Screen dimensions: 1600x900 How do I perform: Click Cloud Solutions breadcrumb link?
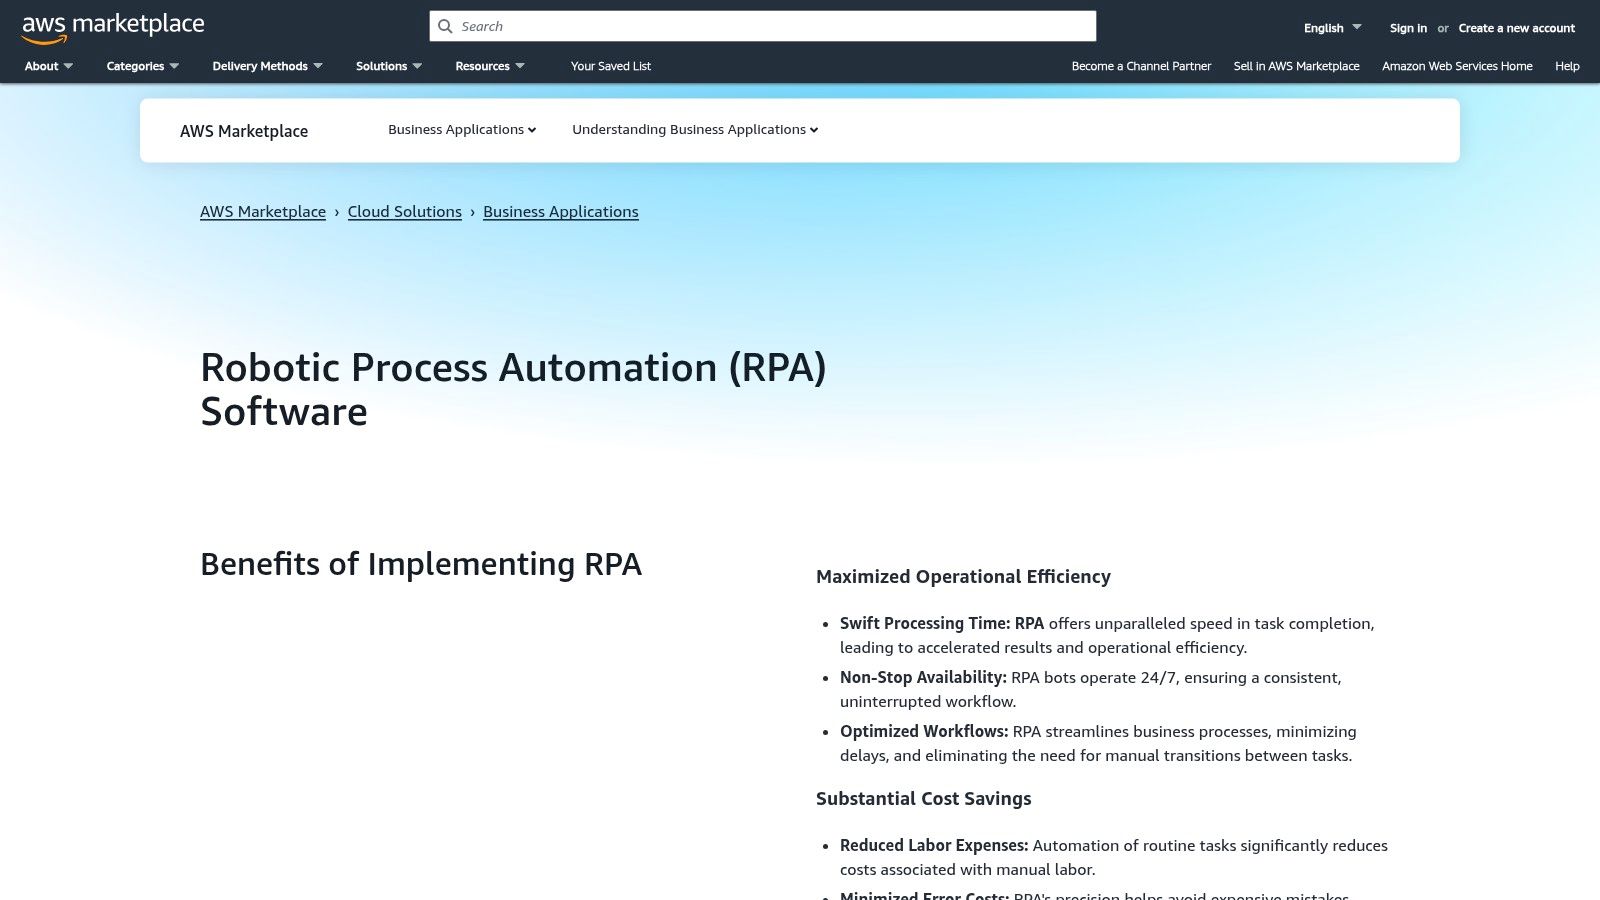405,212
